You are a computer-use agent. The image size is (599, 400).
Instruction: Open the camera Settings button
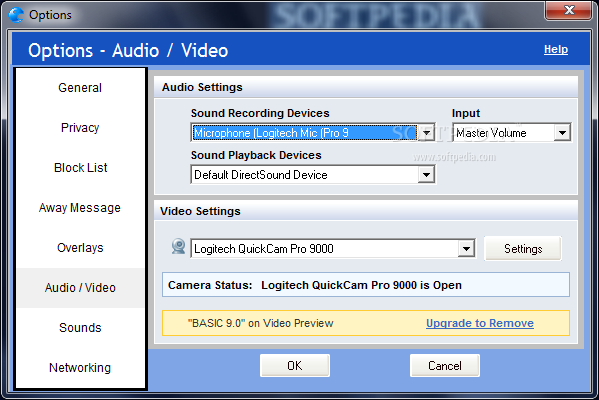[523, 249]
